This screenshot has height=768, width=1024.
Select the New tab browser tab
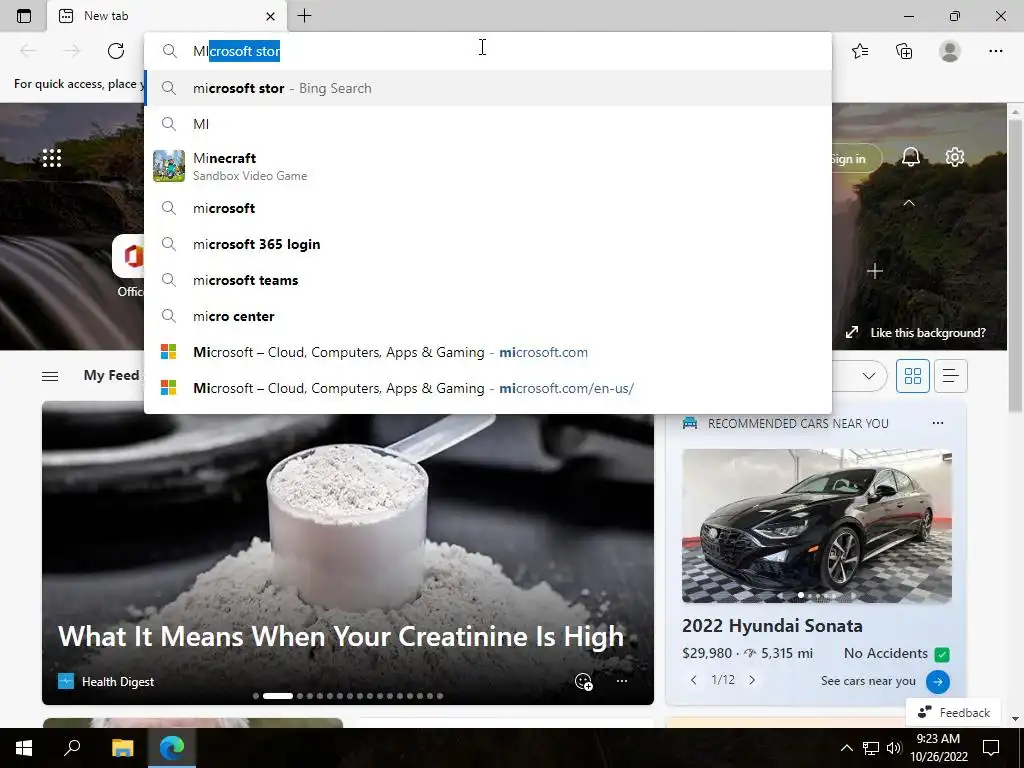click(167, 16)
